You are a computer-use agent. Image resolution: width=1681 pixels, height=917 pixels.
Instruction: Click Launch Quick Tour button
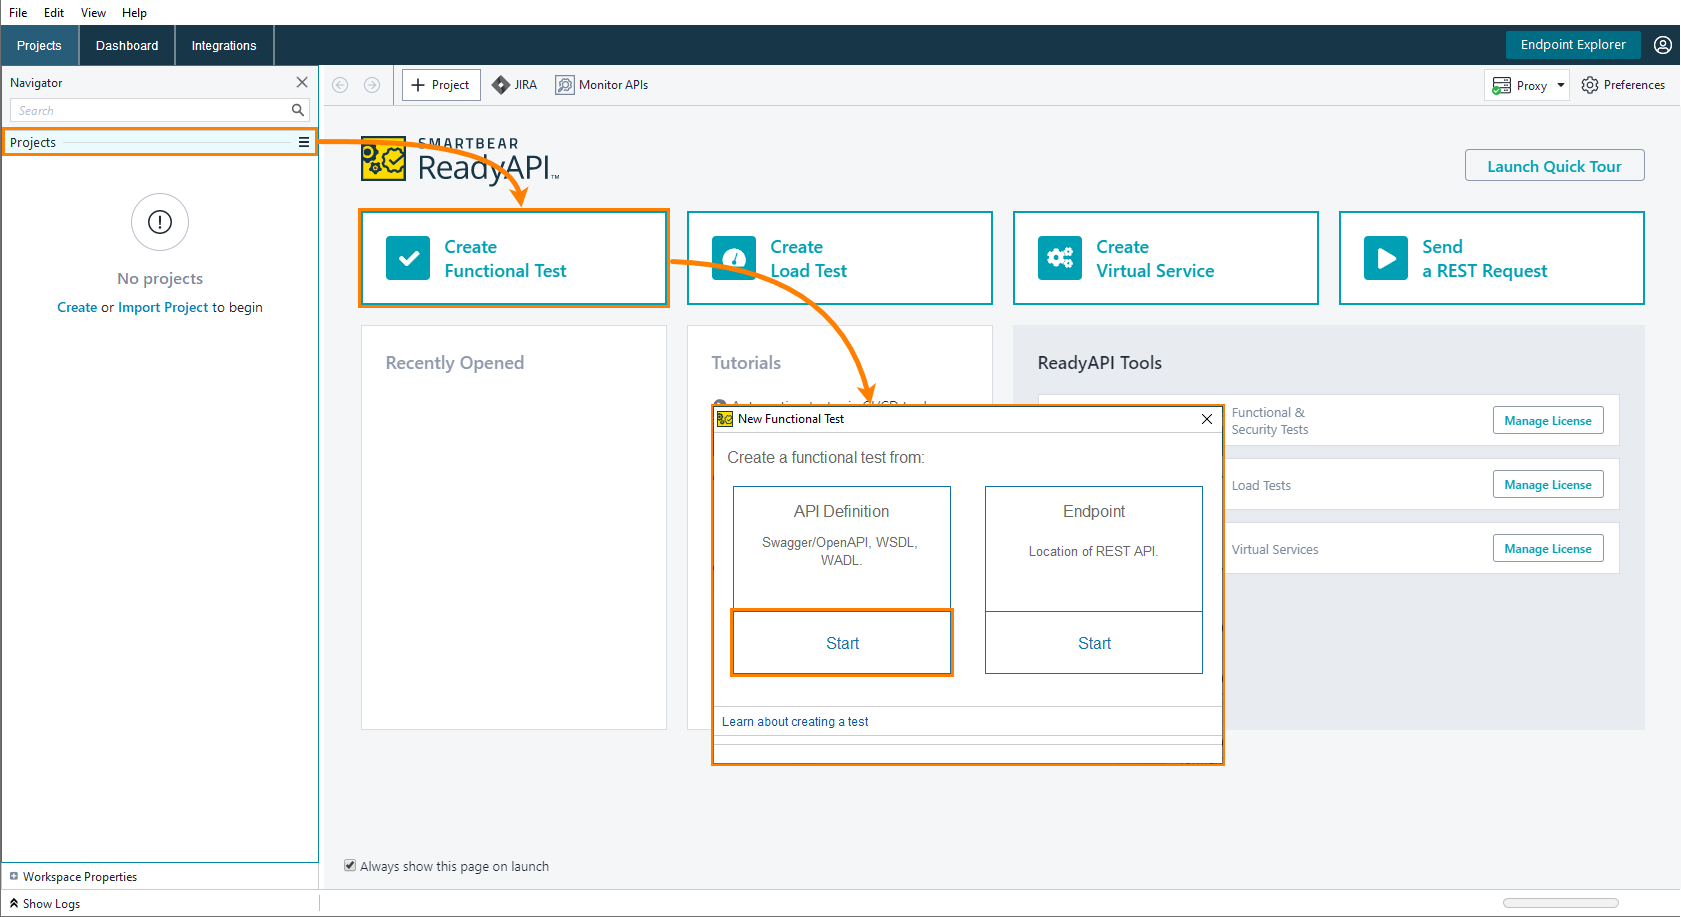point(1554,166)
